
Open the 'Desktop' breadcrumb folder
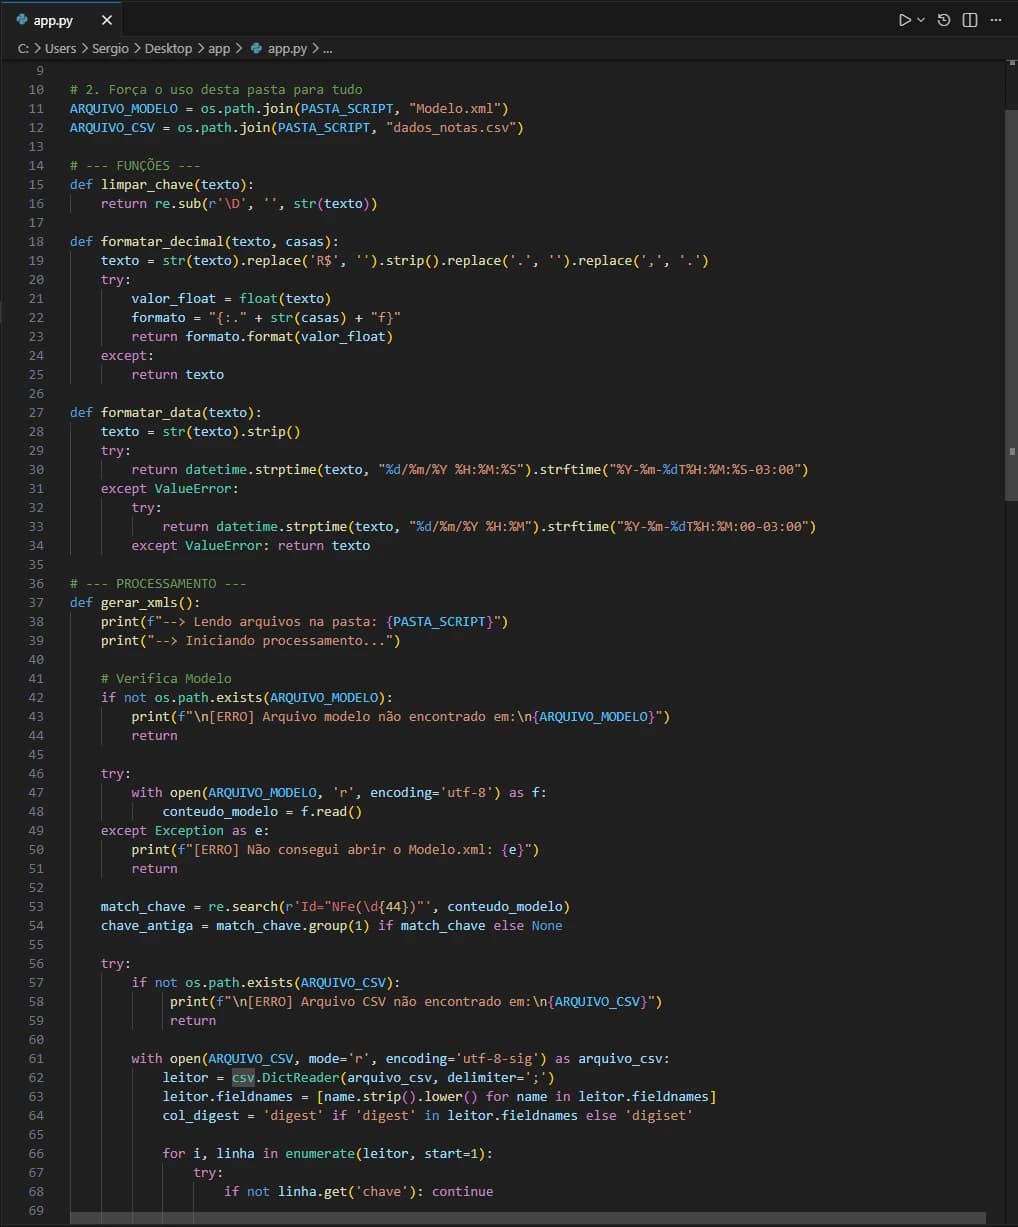[168, 48]
